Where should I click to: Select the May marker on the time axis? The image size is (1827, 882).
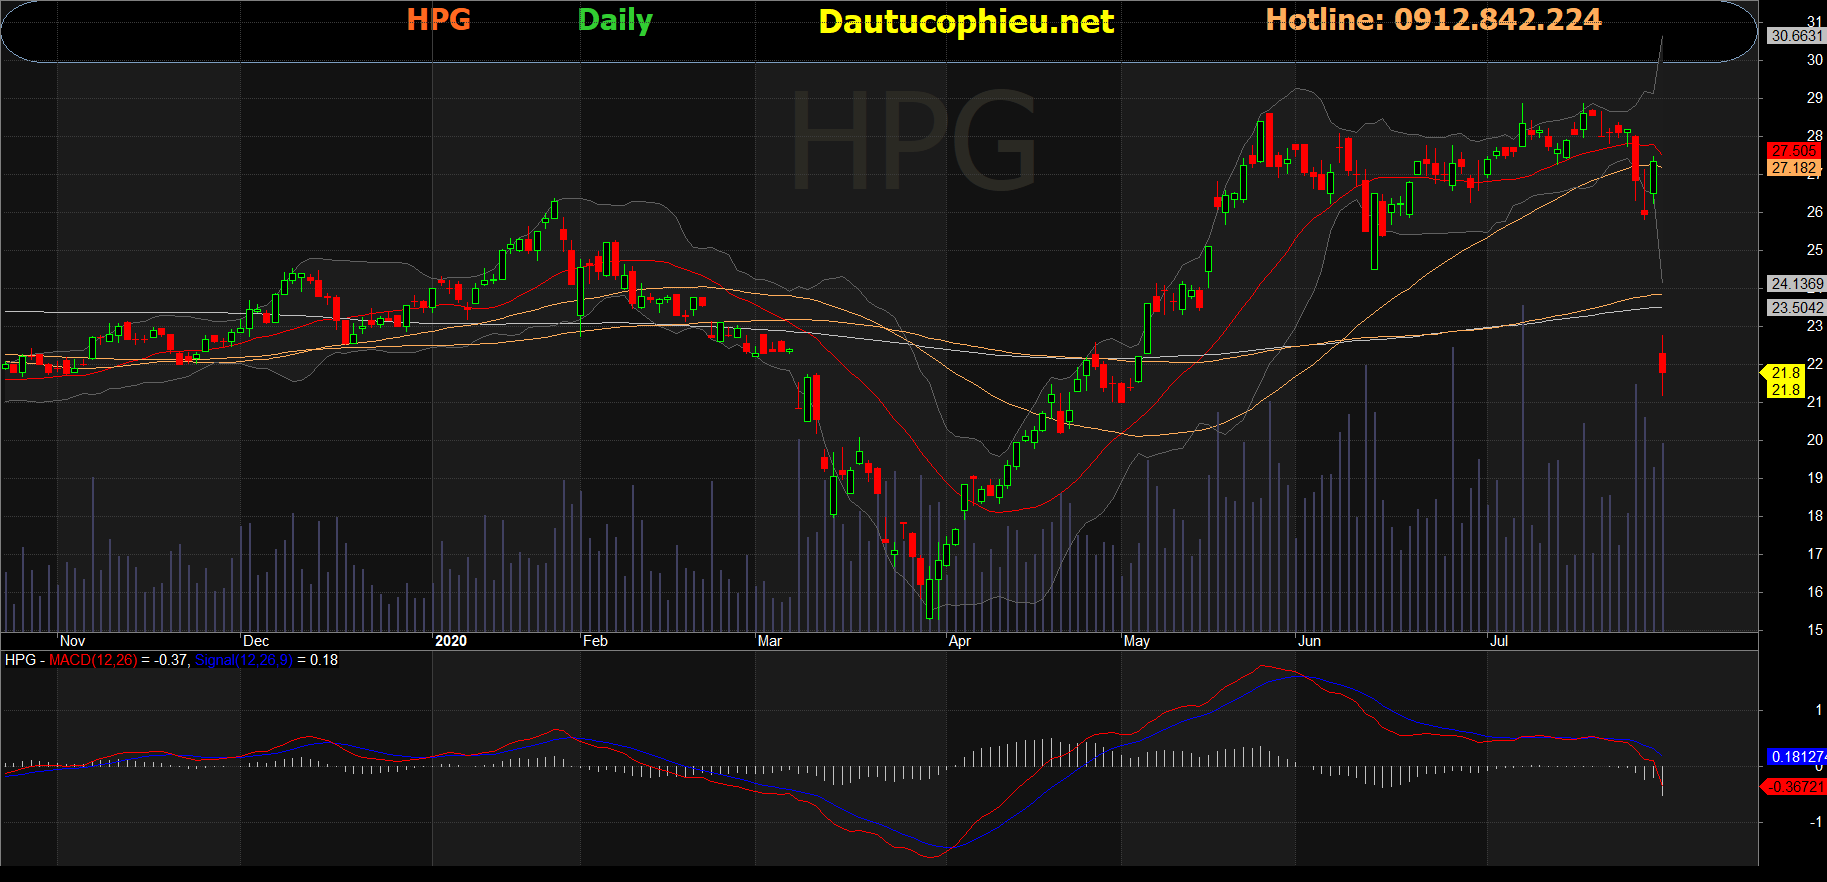point(1136,641)
